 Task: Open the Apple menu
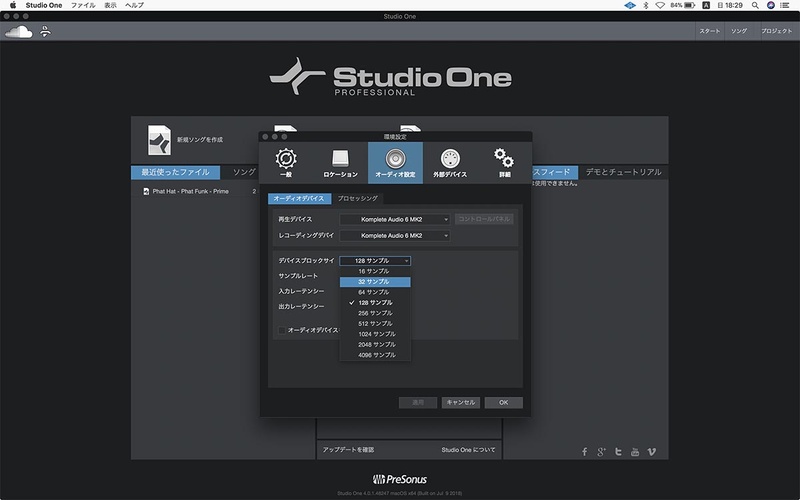(x=13, y=5)
